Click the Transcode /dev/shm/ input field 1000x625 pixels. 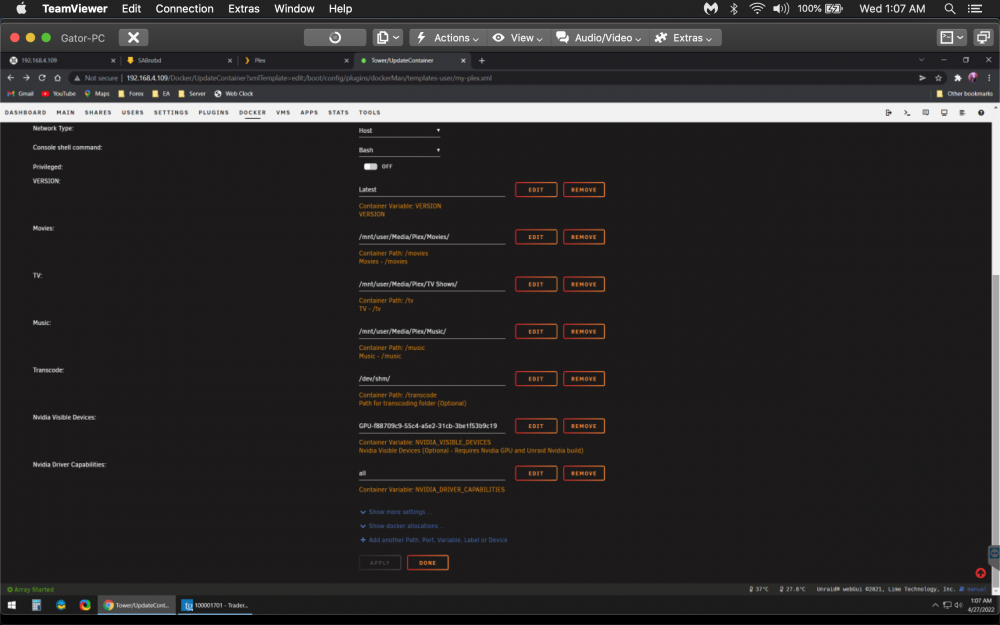coord(432,378)
